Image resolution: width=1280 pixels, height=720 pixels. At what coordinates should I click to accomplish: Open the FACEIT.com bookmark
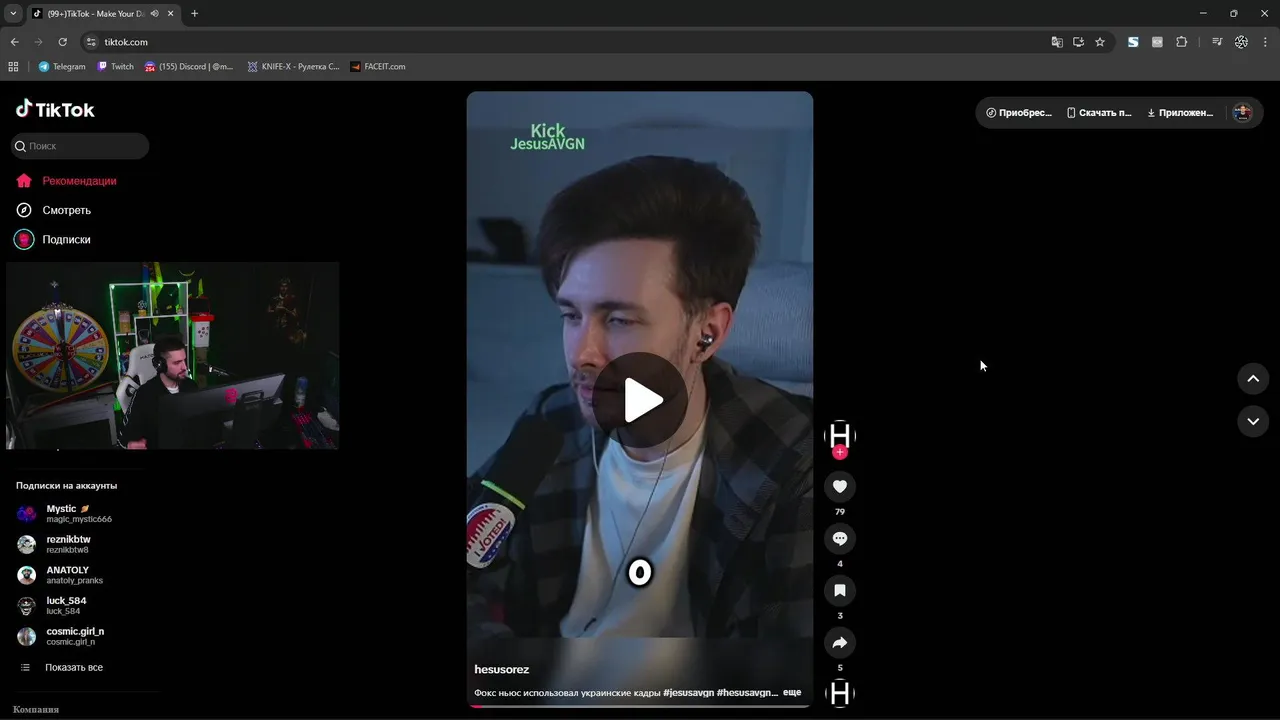point(377,67)
